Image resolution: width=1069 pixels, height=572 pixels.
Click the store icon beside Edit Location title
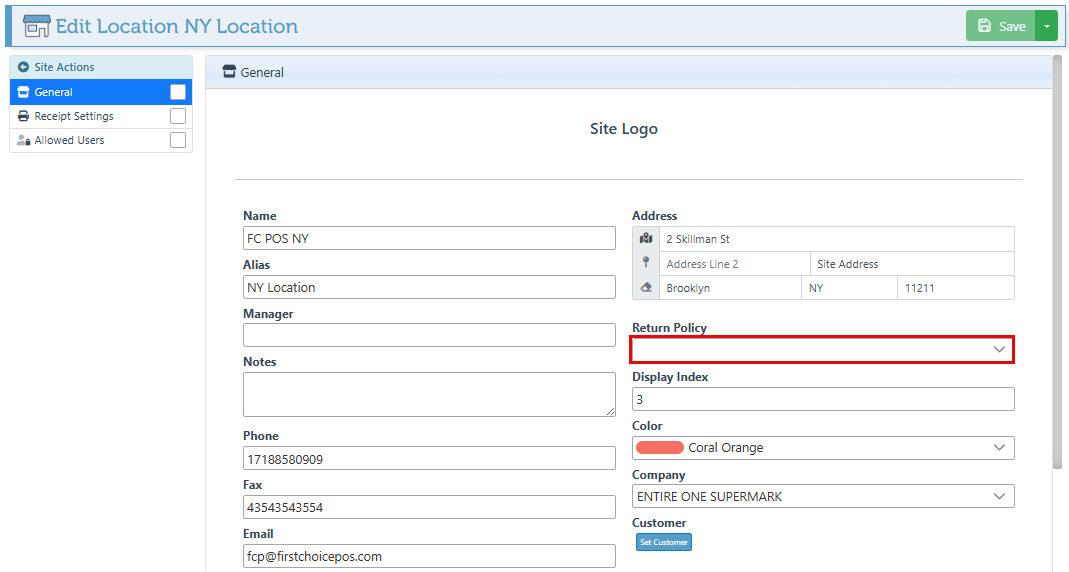click(x=36, y=26)
